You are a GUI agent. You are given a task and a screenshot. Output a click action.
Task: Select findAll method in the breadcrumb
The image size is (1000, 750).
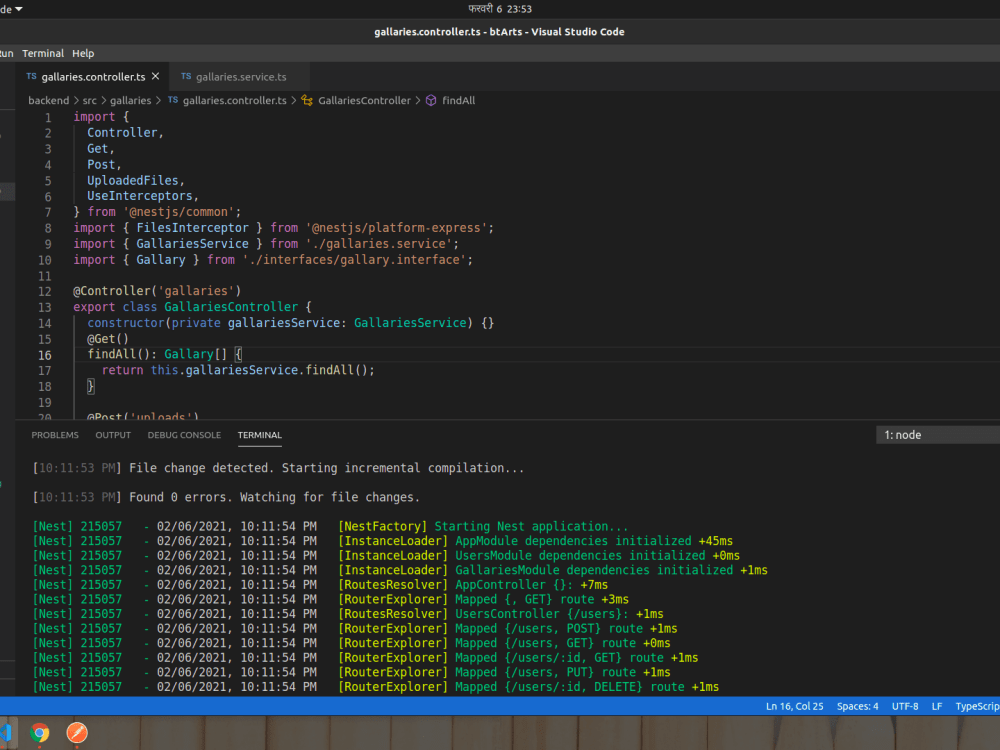459,100
